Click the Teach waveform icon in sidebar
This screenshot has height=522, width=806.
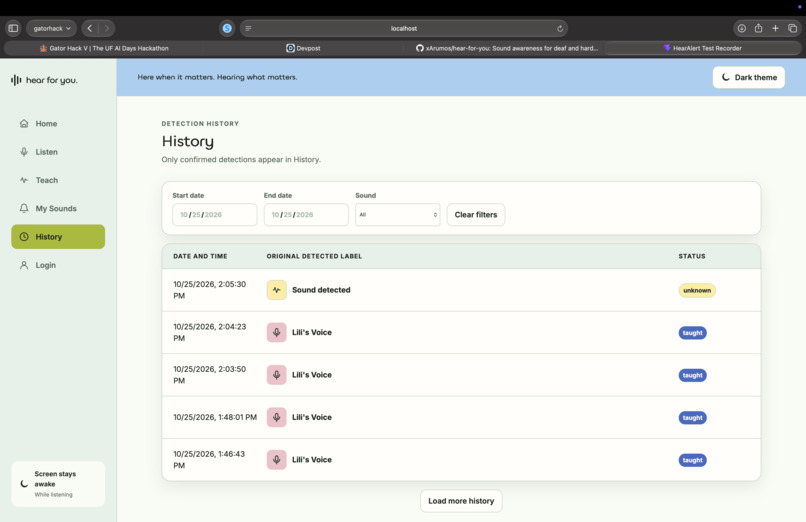click(24, 180)
